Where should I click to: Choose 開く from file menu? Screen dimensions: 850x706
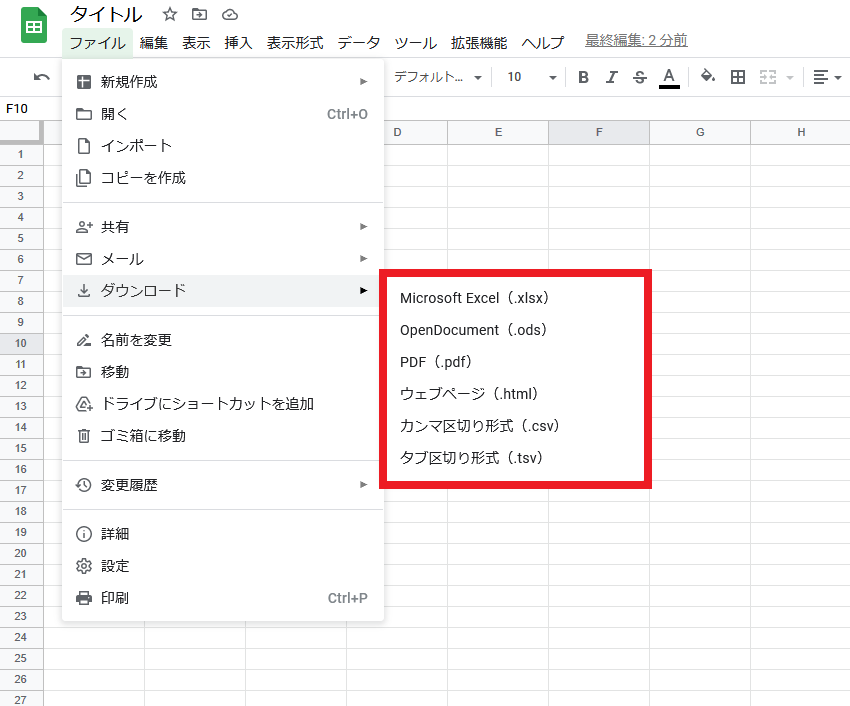point(223,114)
